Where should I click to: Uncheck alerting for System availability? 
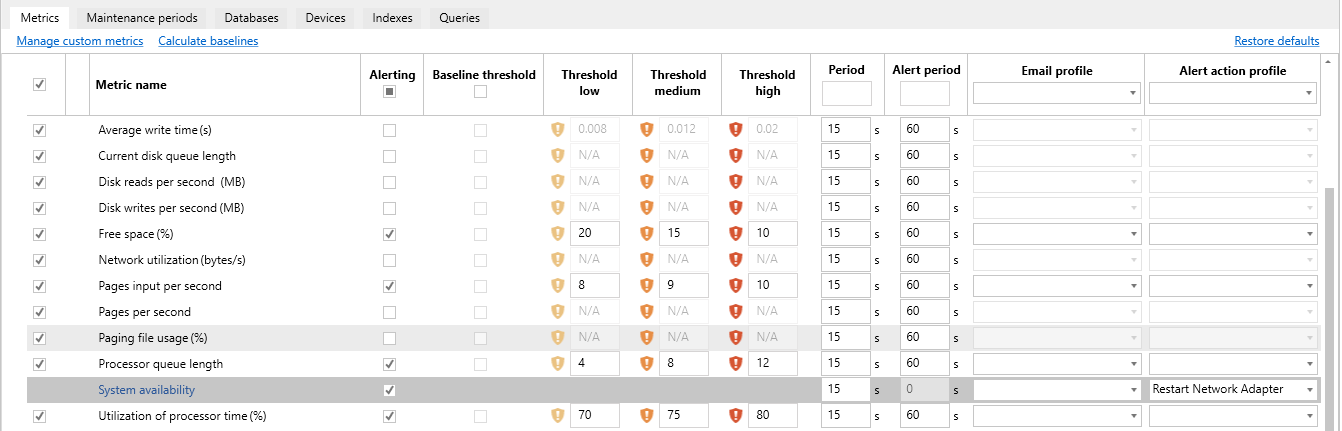[389, 390]
